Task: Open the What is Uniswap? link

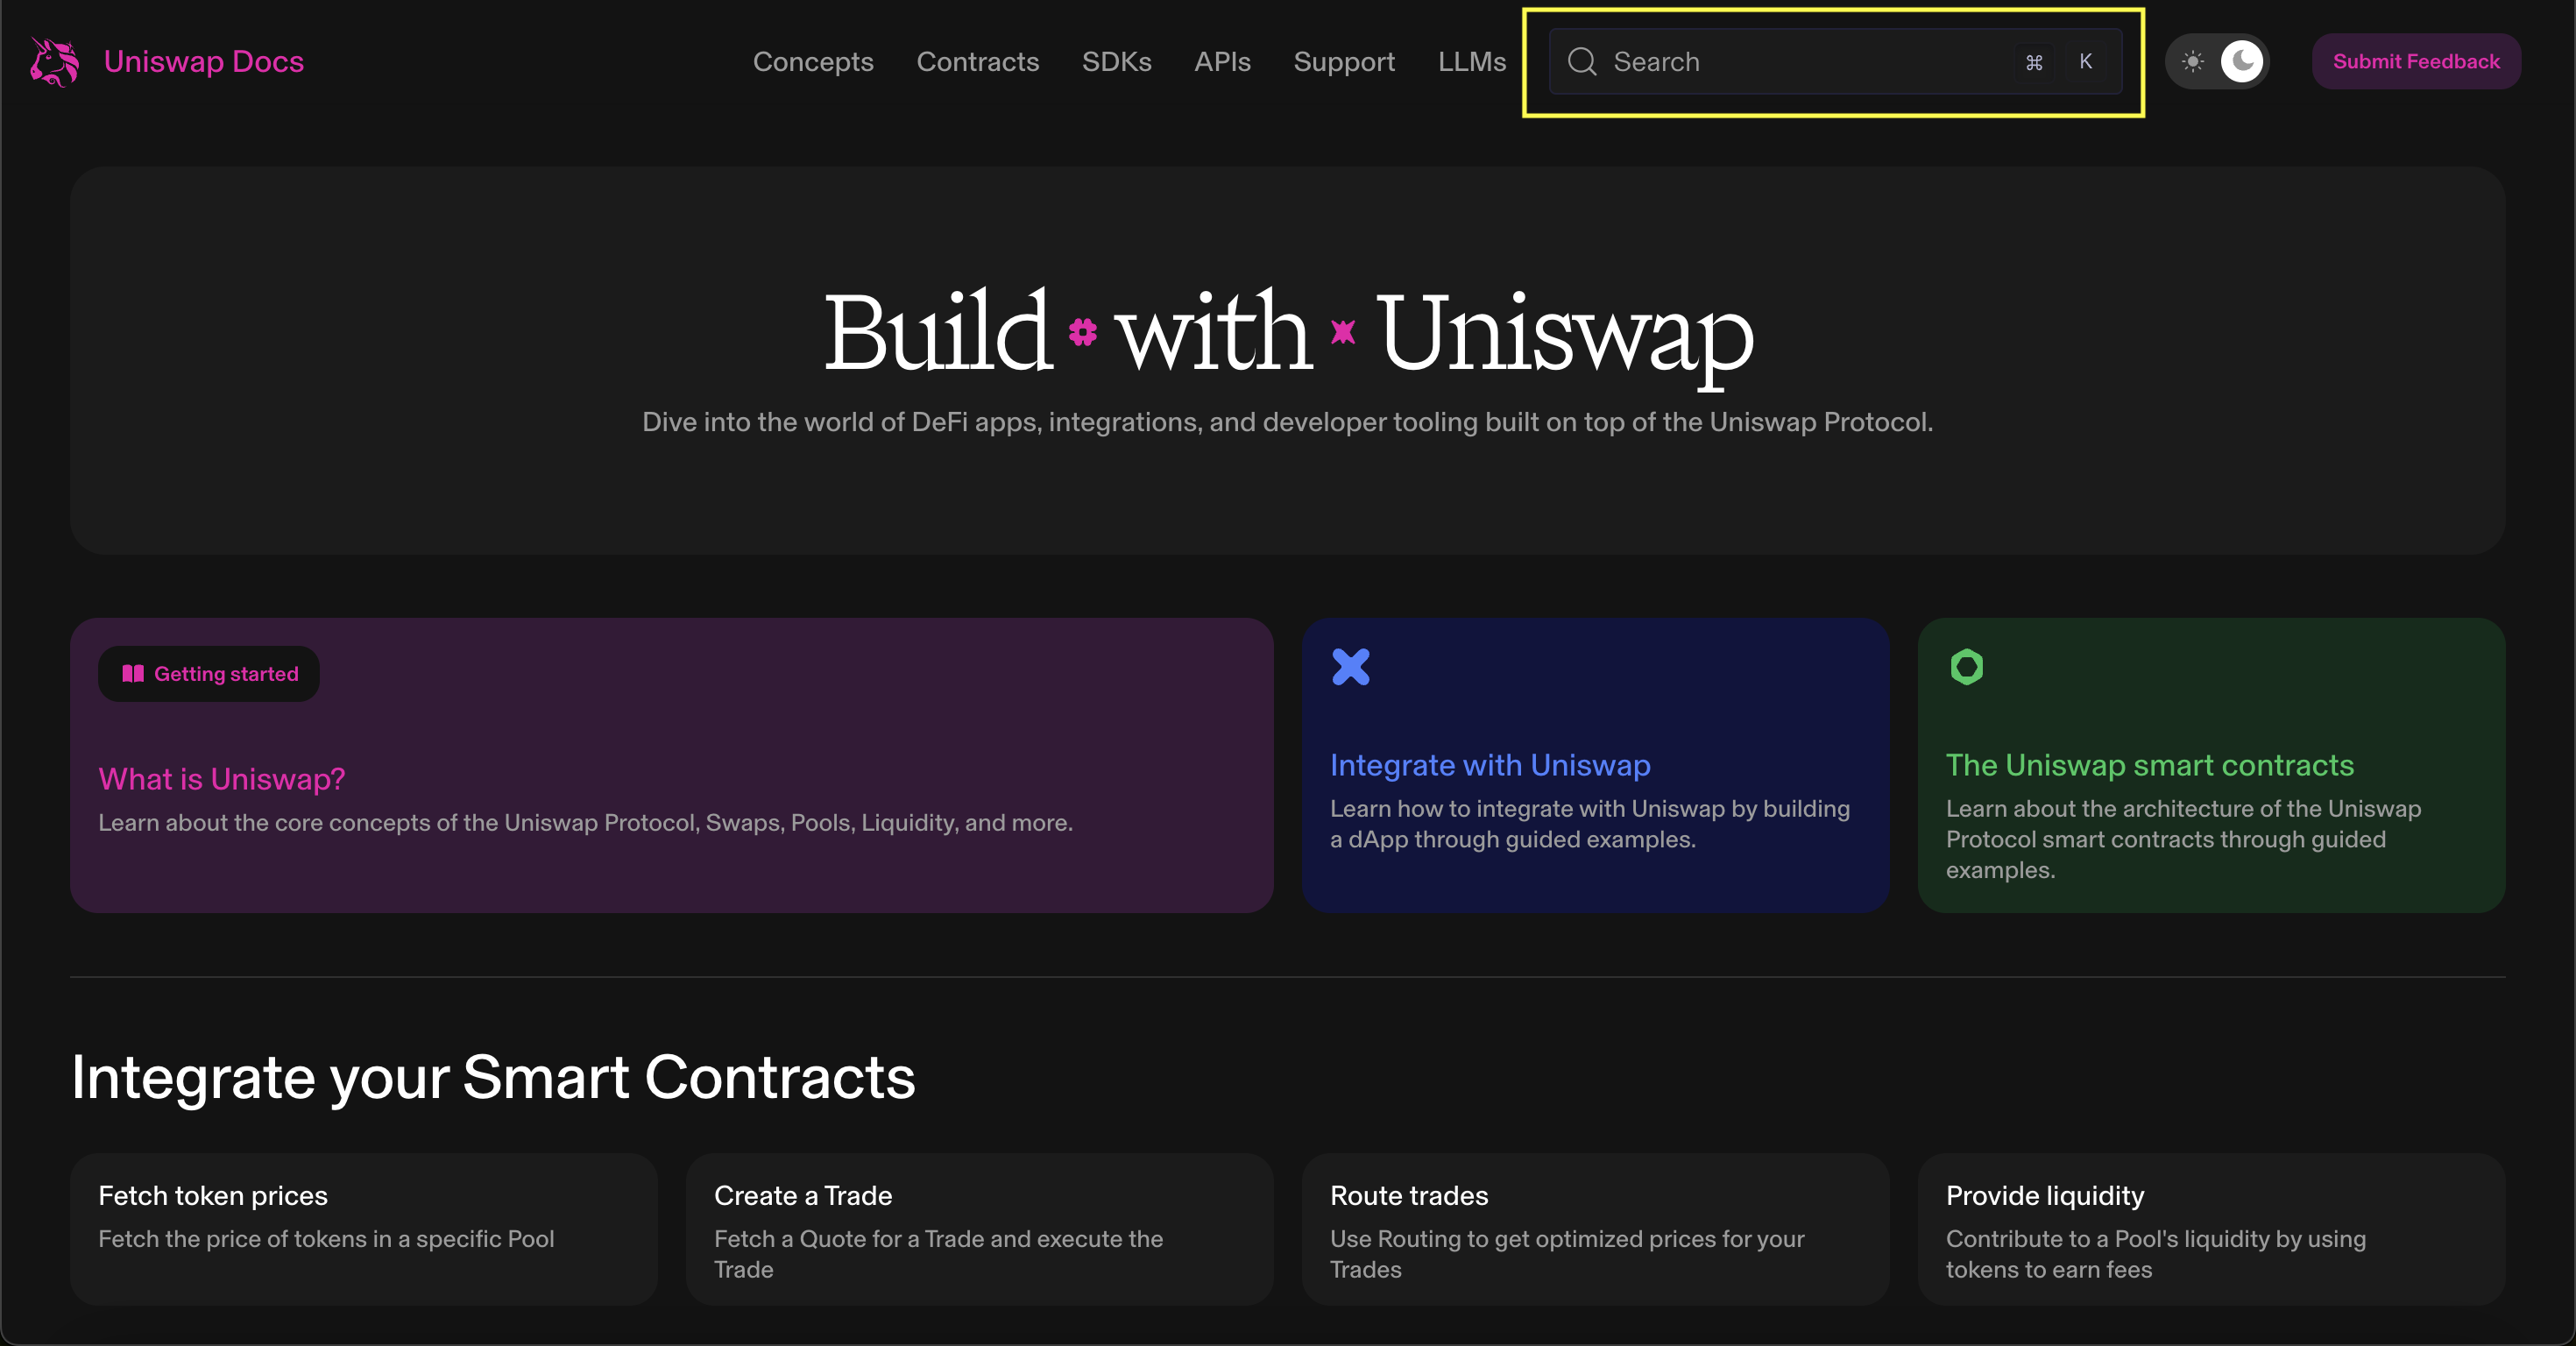Action: click(x=221, y=779)
